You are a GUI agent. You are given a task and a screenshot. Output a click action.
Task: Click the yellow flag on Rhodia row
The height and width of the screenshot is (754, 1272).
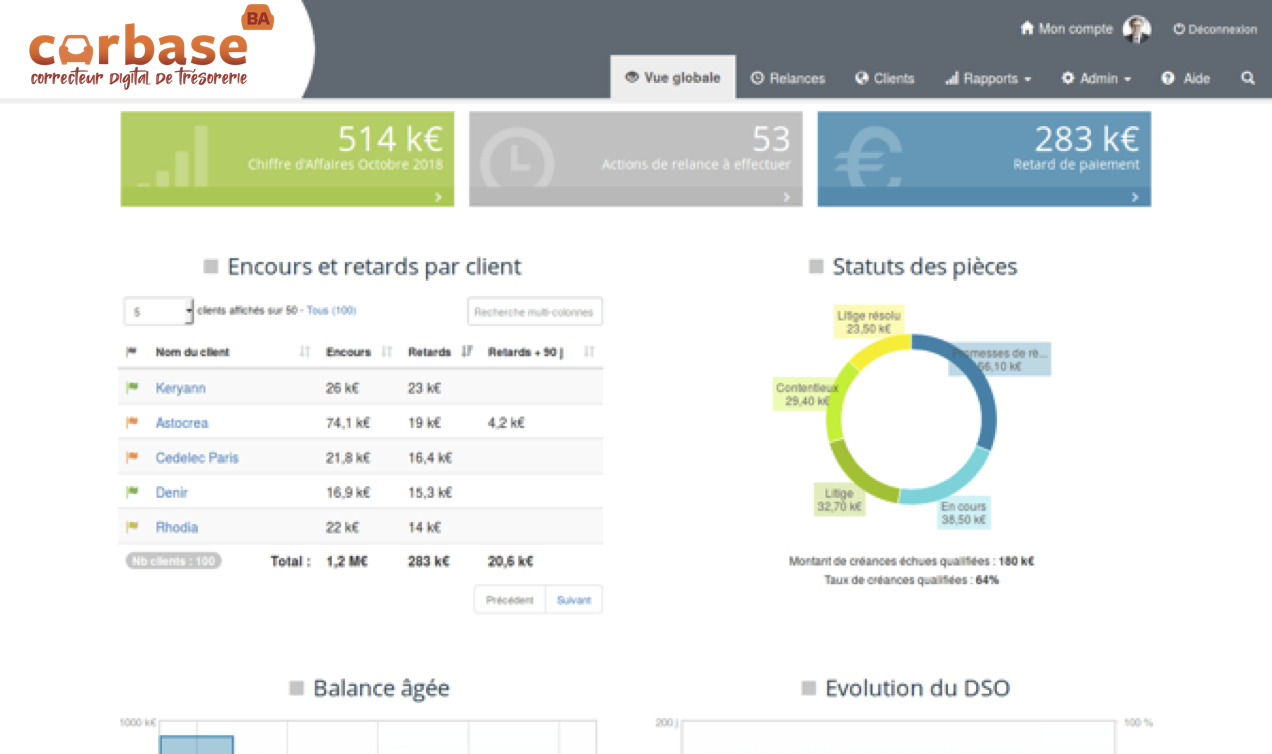coord(131,527)
